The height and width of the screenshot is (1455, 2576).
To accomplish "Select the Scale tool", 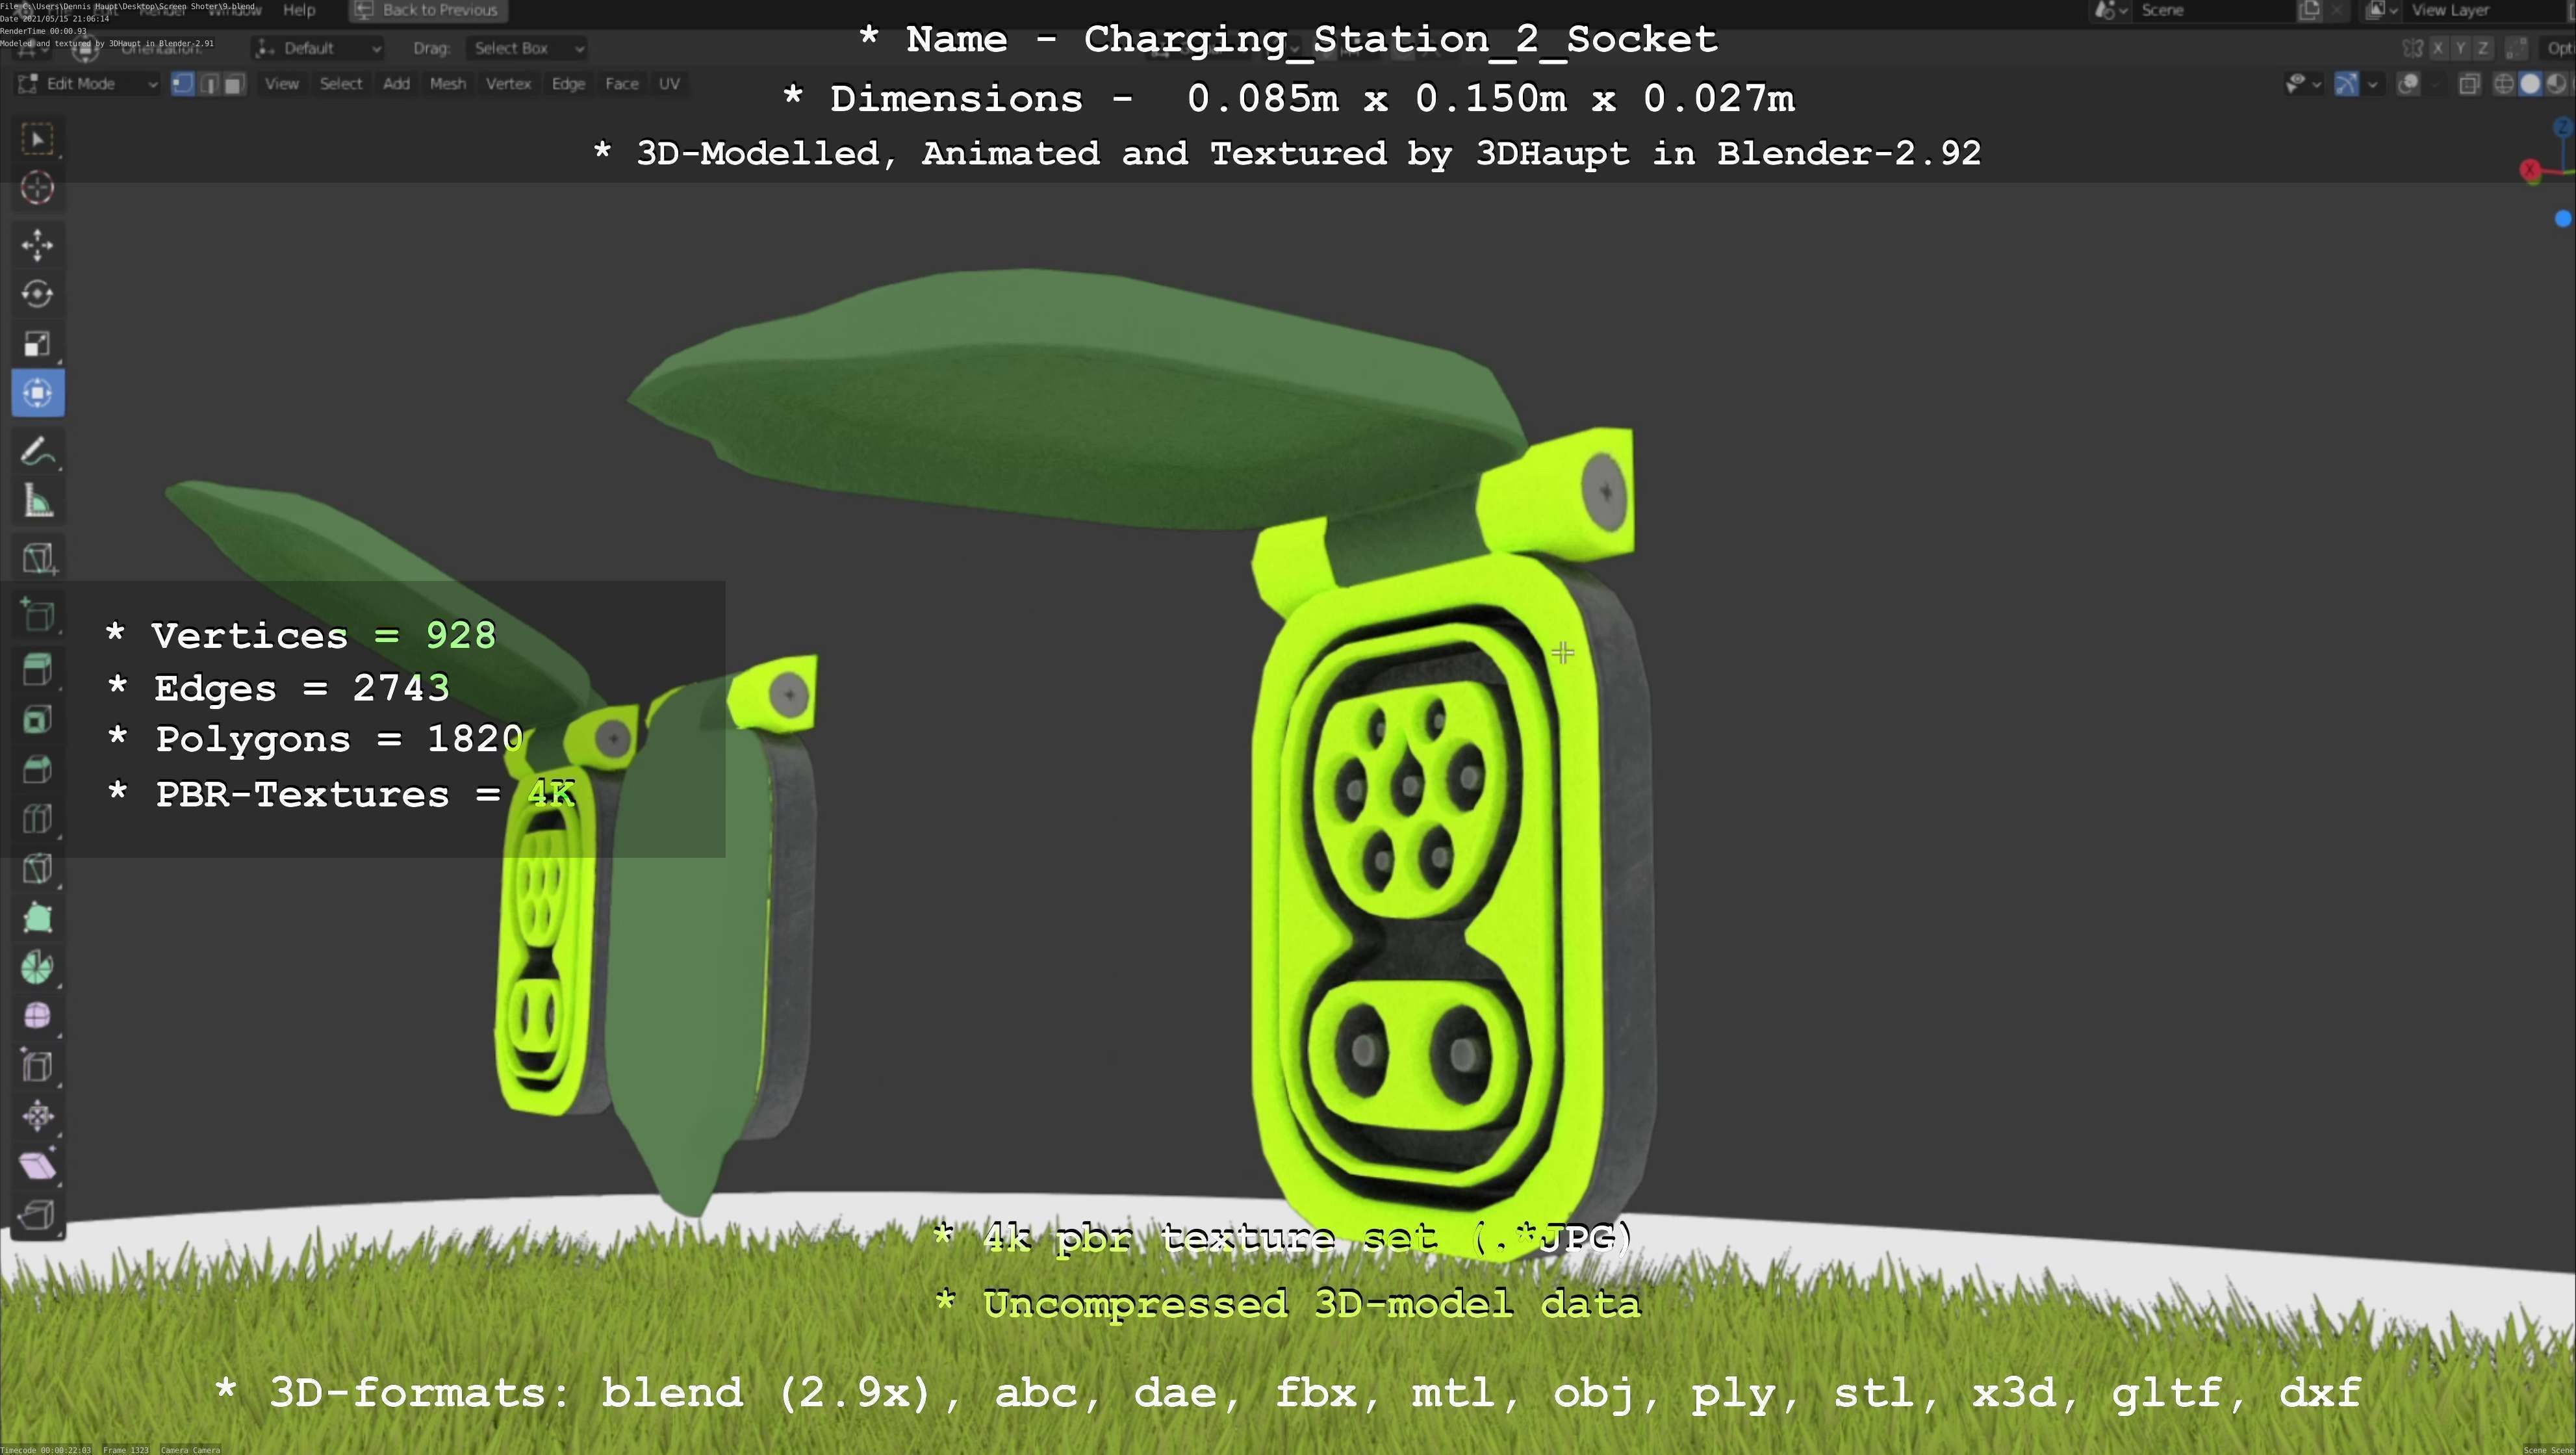I will (x=38, y=343).
